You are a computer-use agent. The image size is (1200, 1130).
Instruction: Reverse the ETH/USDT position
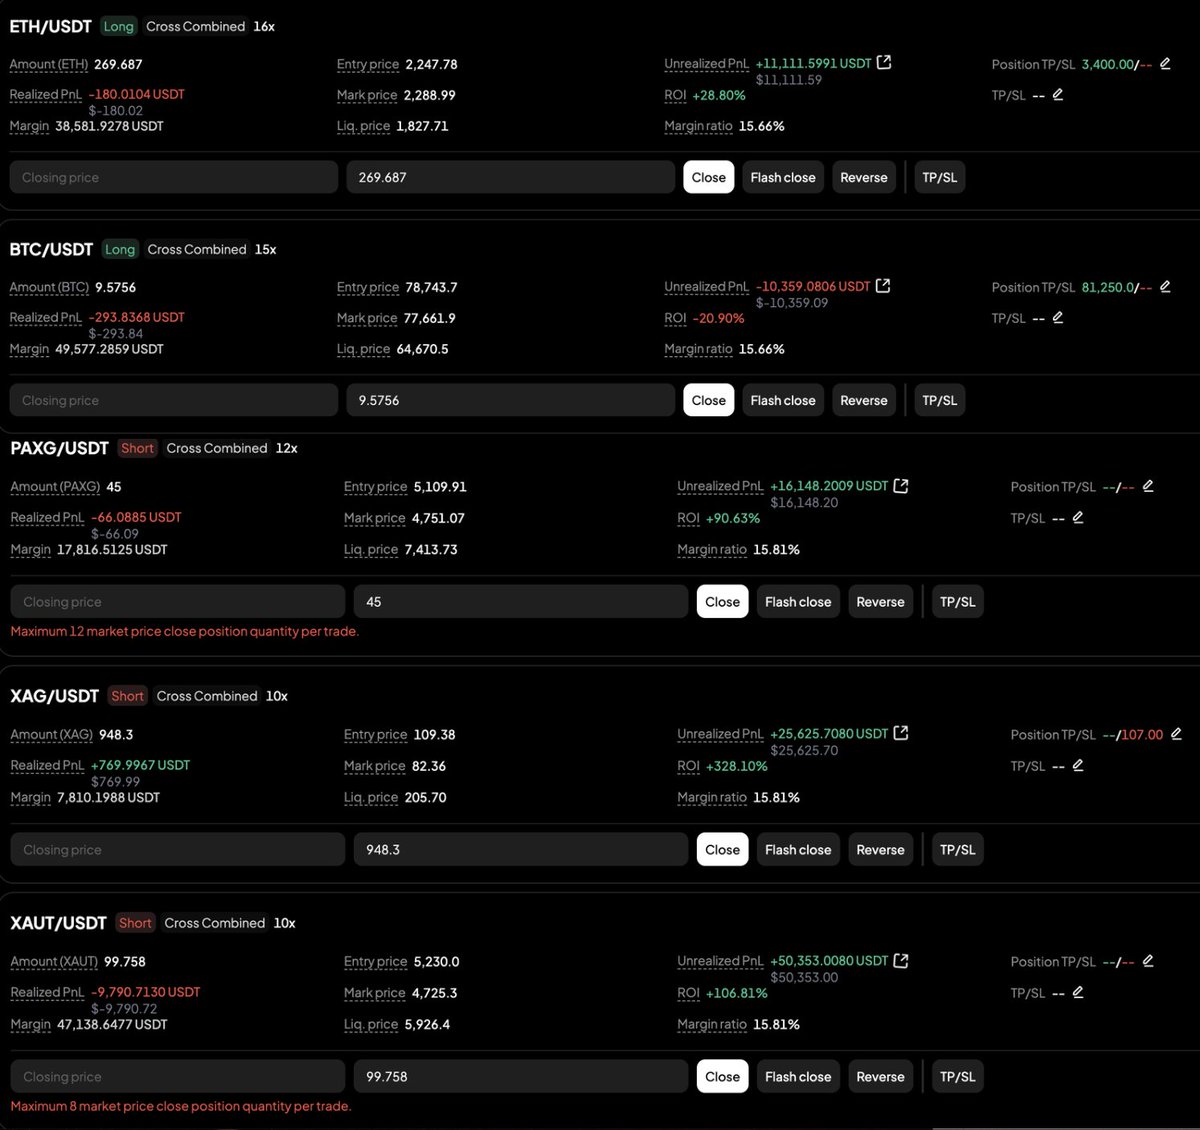click(864, 177)
